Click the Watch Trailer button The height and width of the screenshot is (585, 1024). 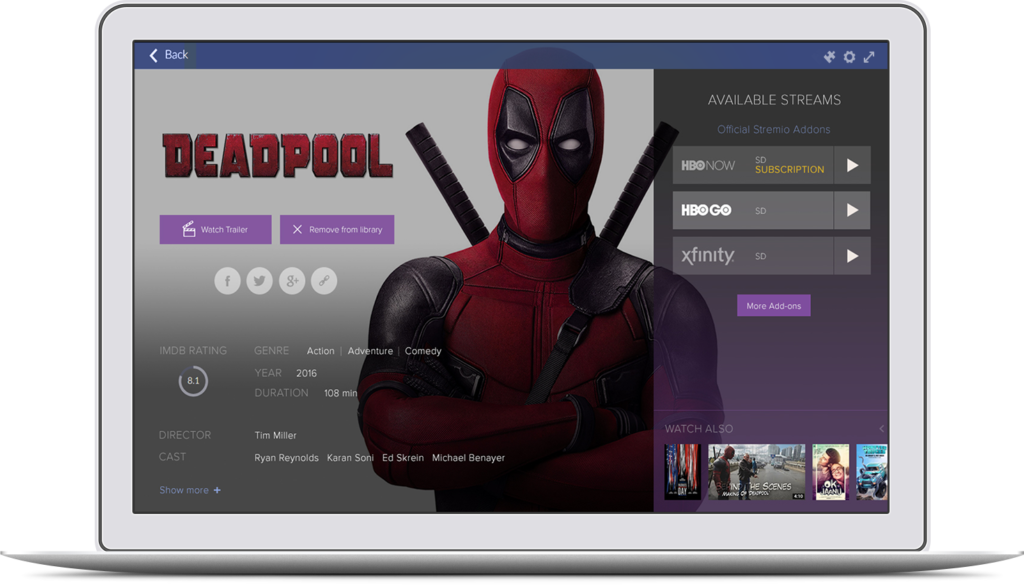(216, 230)
